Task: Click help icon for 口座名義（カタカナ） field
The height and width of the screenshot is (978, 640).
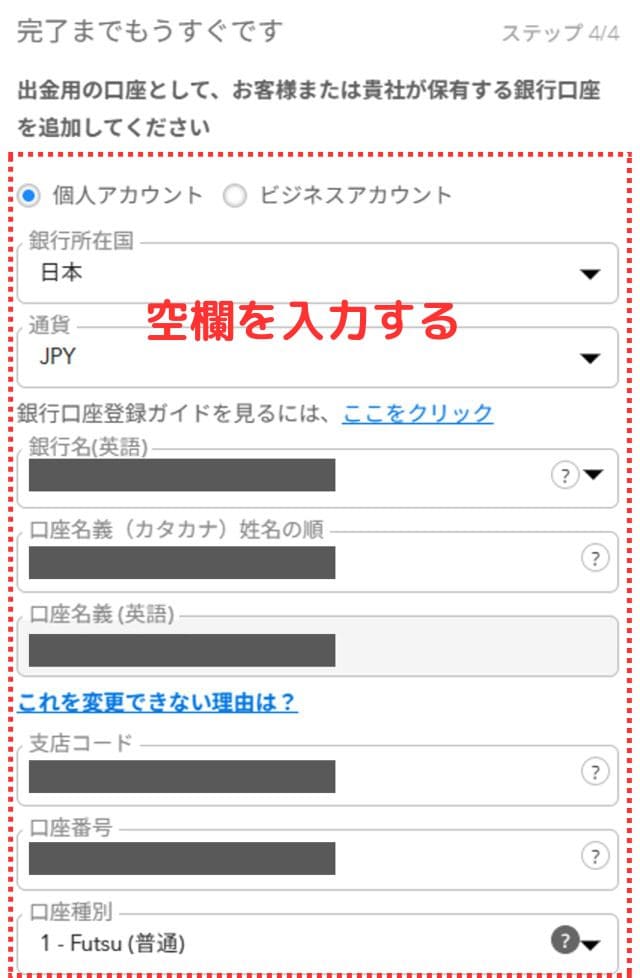Action: [595, 558]
